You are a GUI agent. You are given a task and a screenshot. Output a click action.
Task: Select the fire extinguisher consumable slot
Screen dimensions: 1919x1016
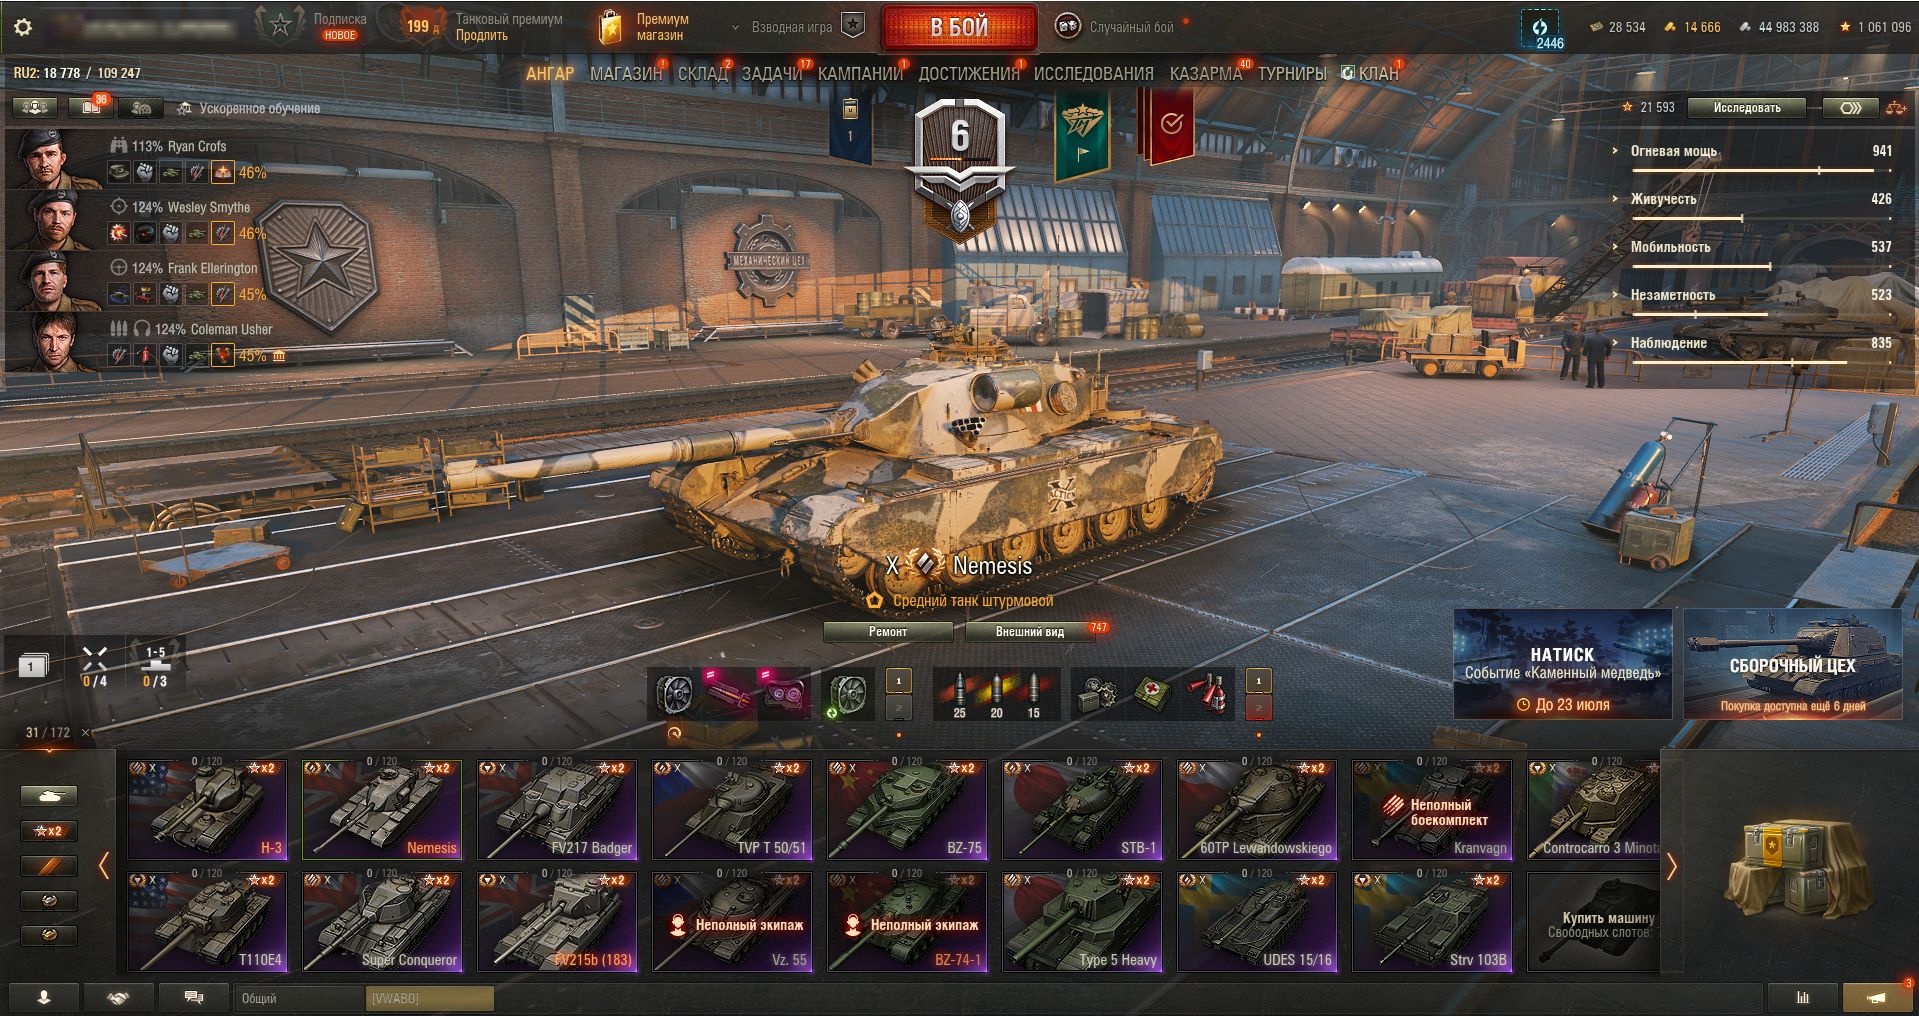1208,693
